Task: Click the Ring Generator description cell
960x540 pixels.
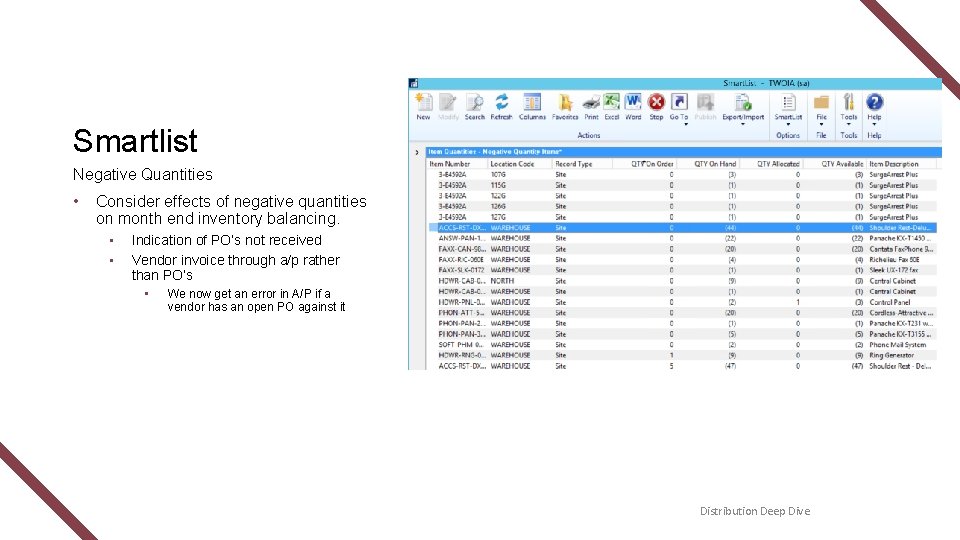Action: coord(891,355)
